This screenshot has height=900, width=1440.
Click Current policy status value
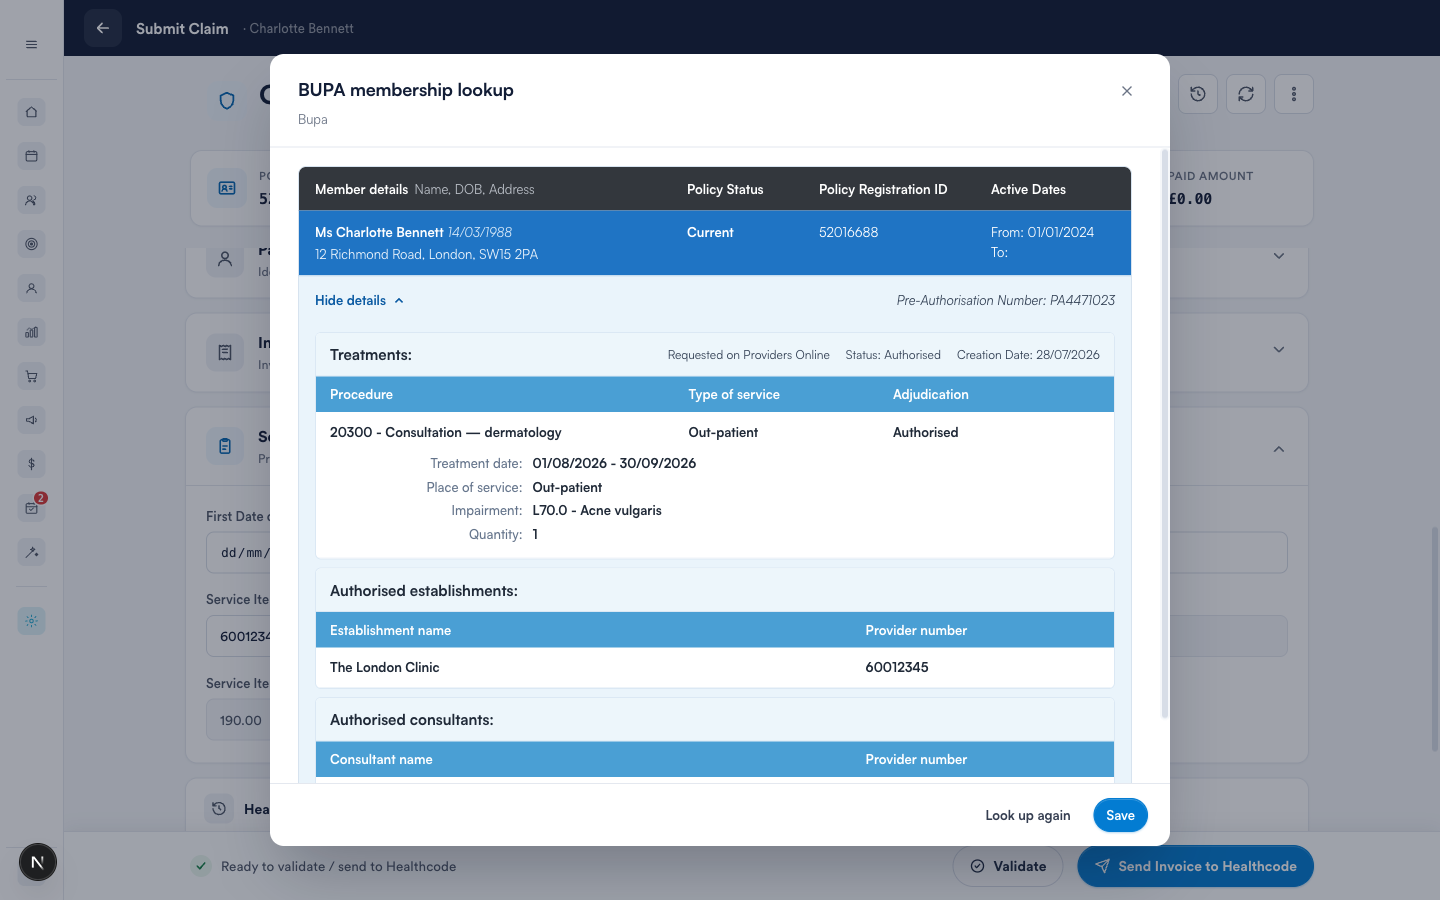710,232
